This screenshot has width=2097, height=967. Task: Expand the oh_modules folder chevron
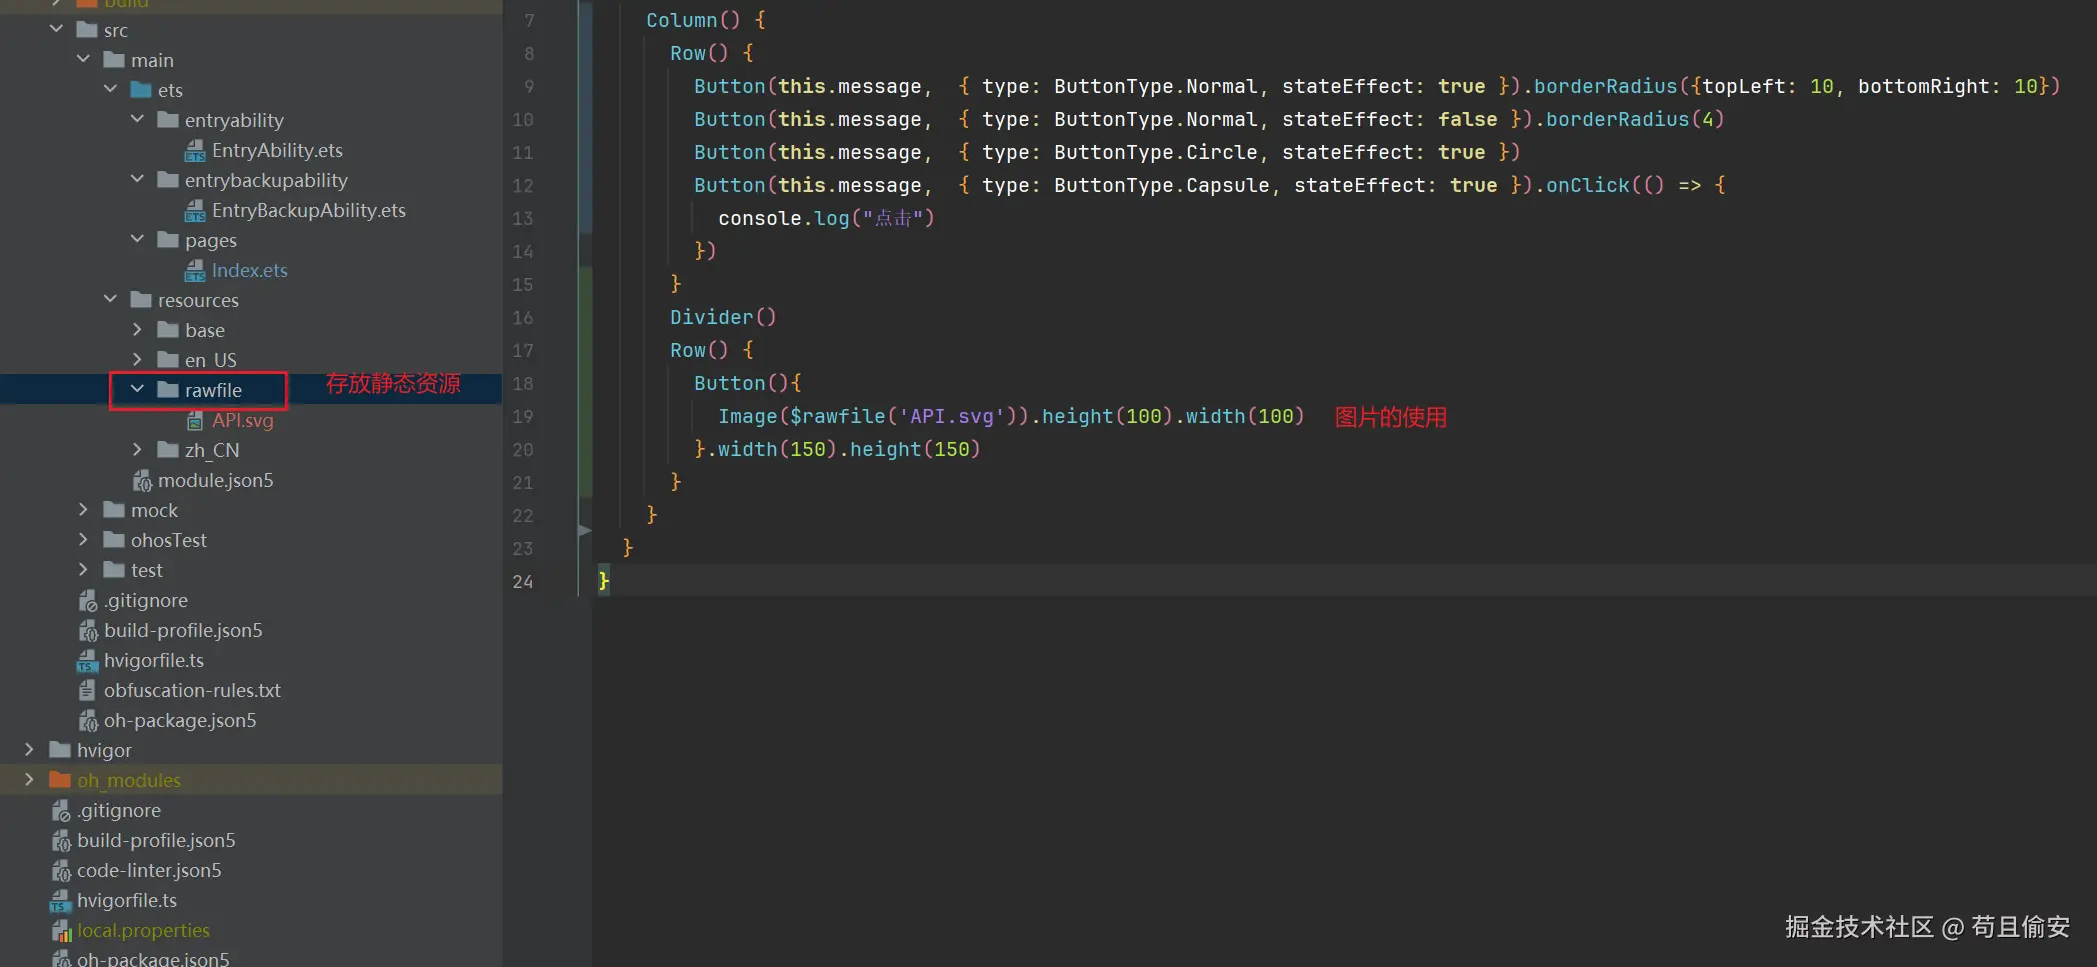(29, 779)
